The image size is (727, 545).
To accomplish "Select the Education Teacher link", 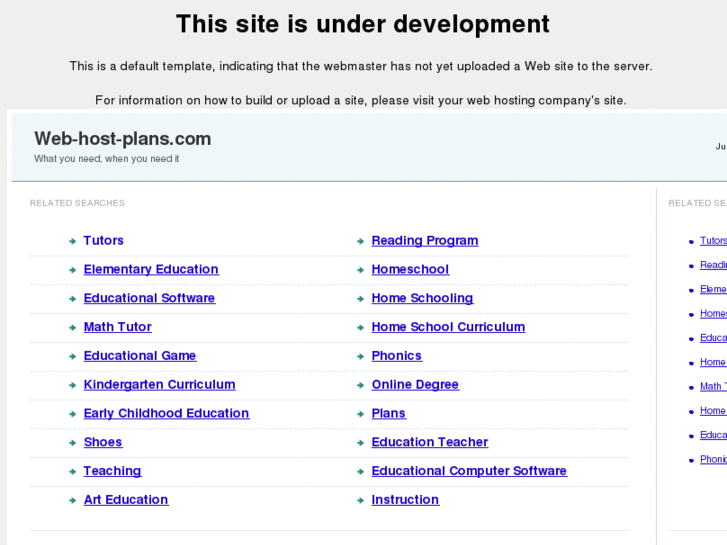I will coord(430,442).
